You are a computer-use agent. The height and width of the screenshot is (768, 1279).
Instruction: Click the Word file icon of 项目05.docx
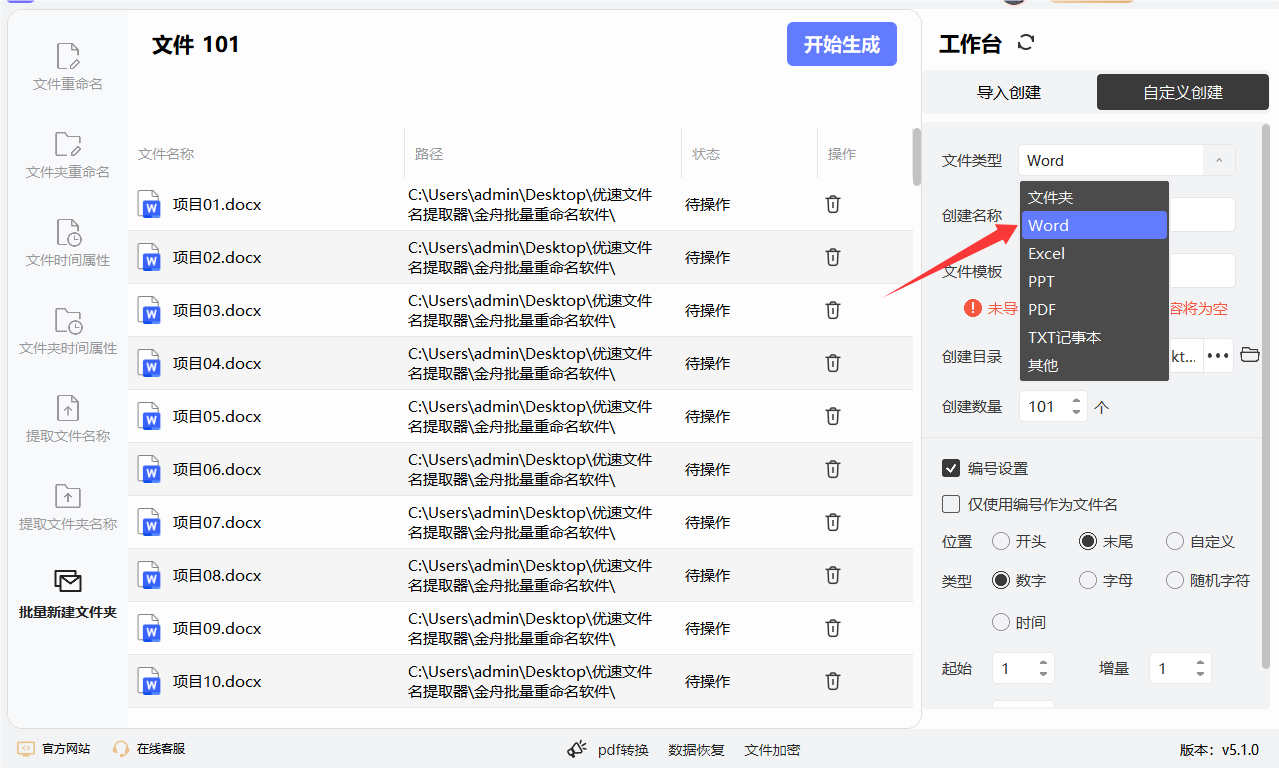point(149,416)
